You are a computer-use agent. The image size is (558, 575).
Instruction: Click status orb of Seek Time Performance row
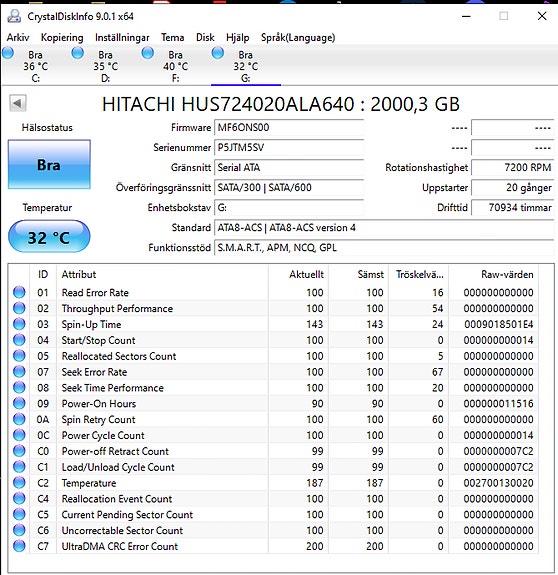[x=19, y=387]
